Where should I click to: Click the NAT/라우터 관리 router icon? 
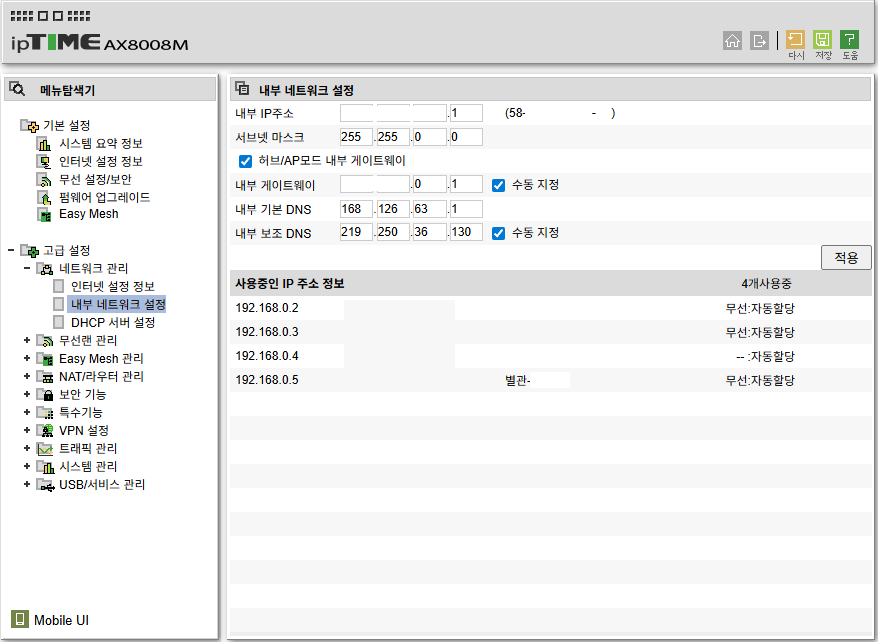click(45, 377)
